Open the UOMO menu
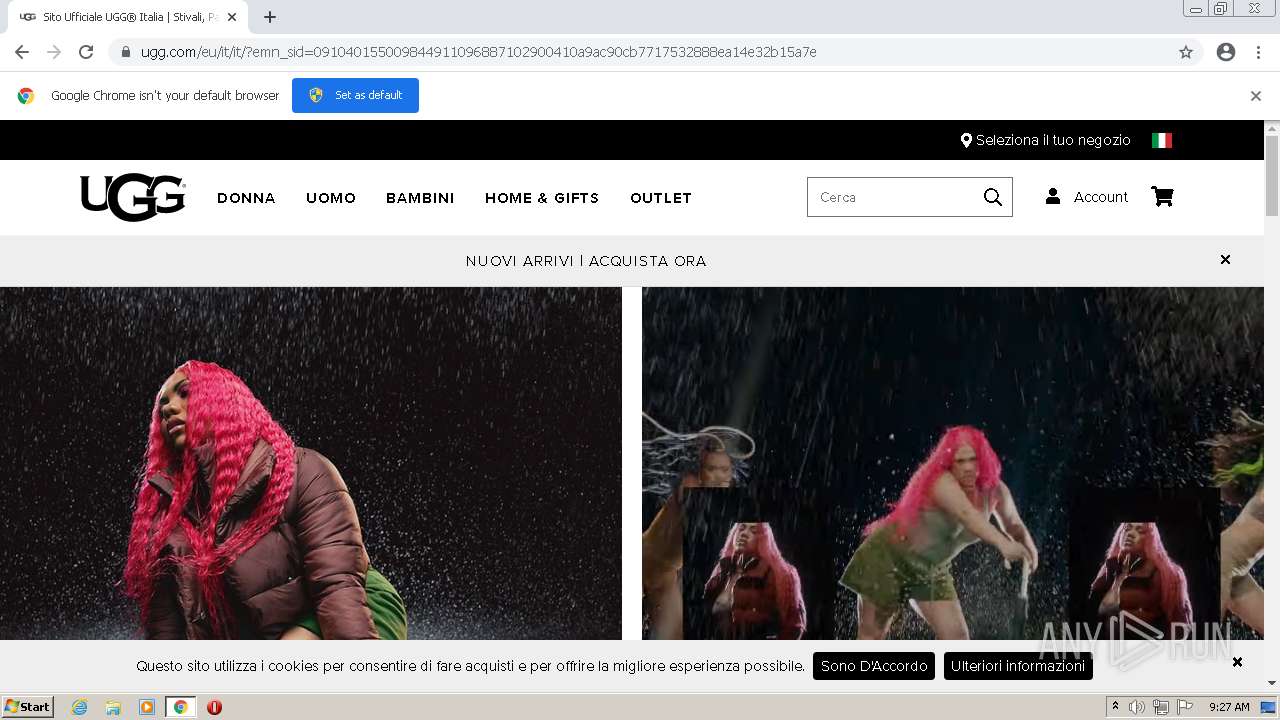This screenshot has width=1280, height=720. point(331,198)
